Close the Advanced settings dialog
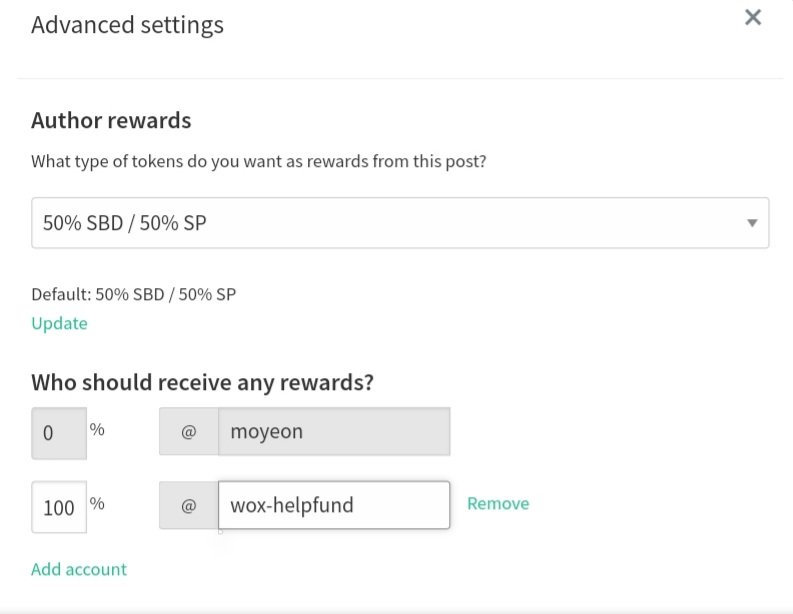793x614 pixels. pos(753,17)
